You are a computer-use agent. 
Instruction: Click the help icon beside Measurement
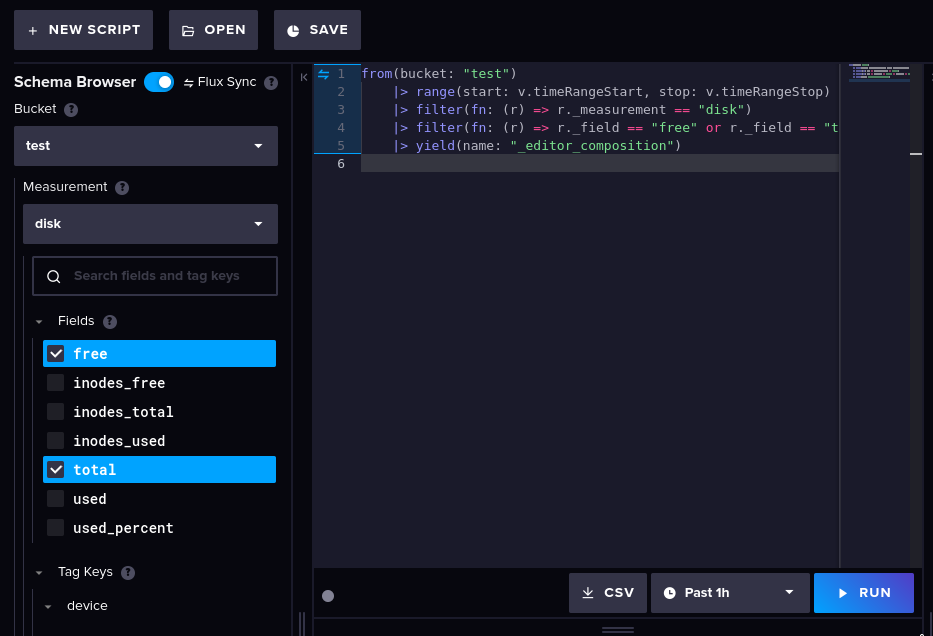point(121,187)
